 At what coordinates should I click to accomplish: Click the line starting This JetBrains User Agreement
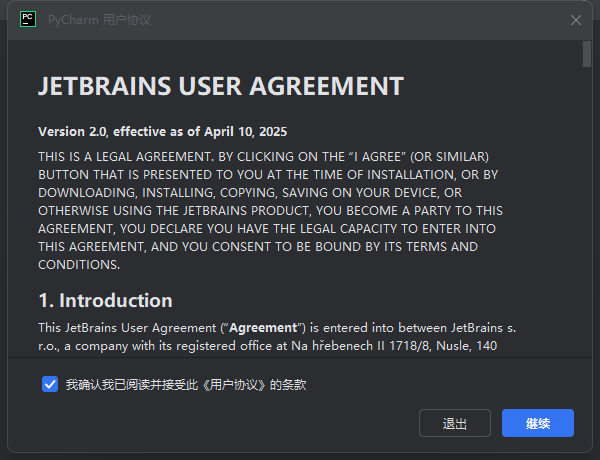click(277, 328)
